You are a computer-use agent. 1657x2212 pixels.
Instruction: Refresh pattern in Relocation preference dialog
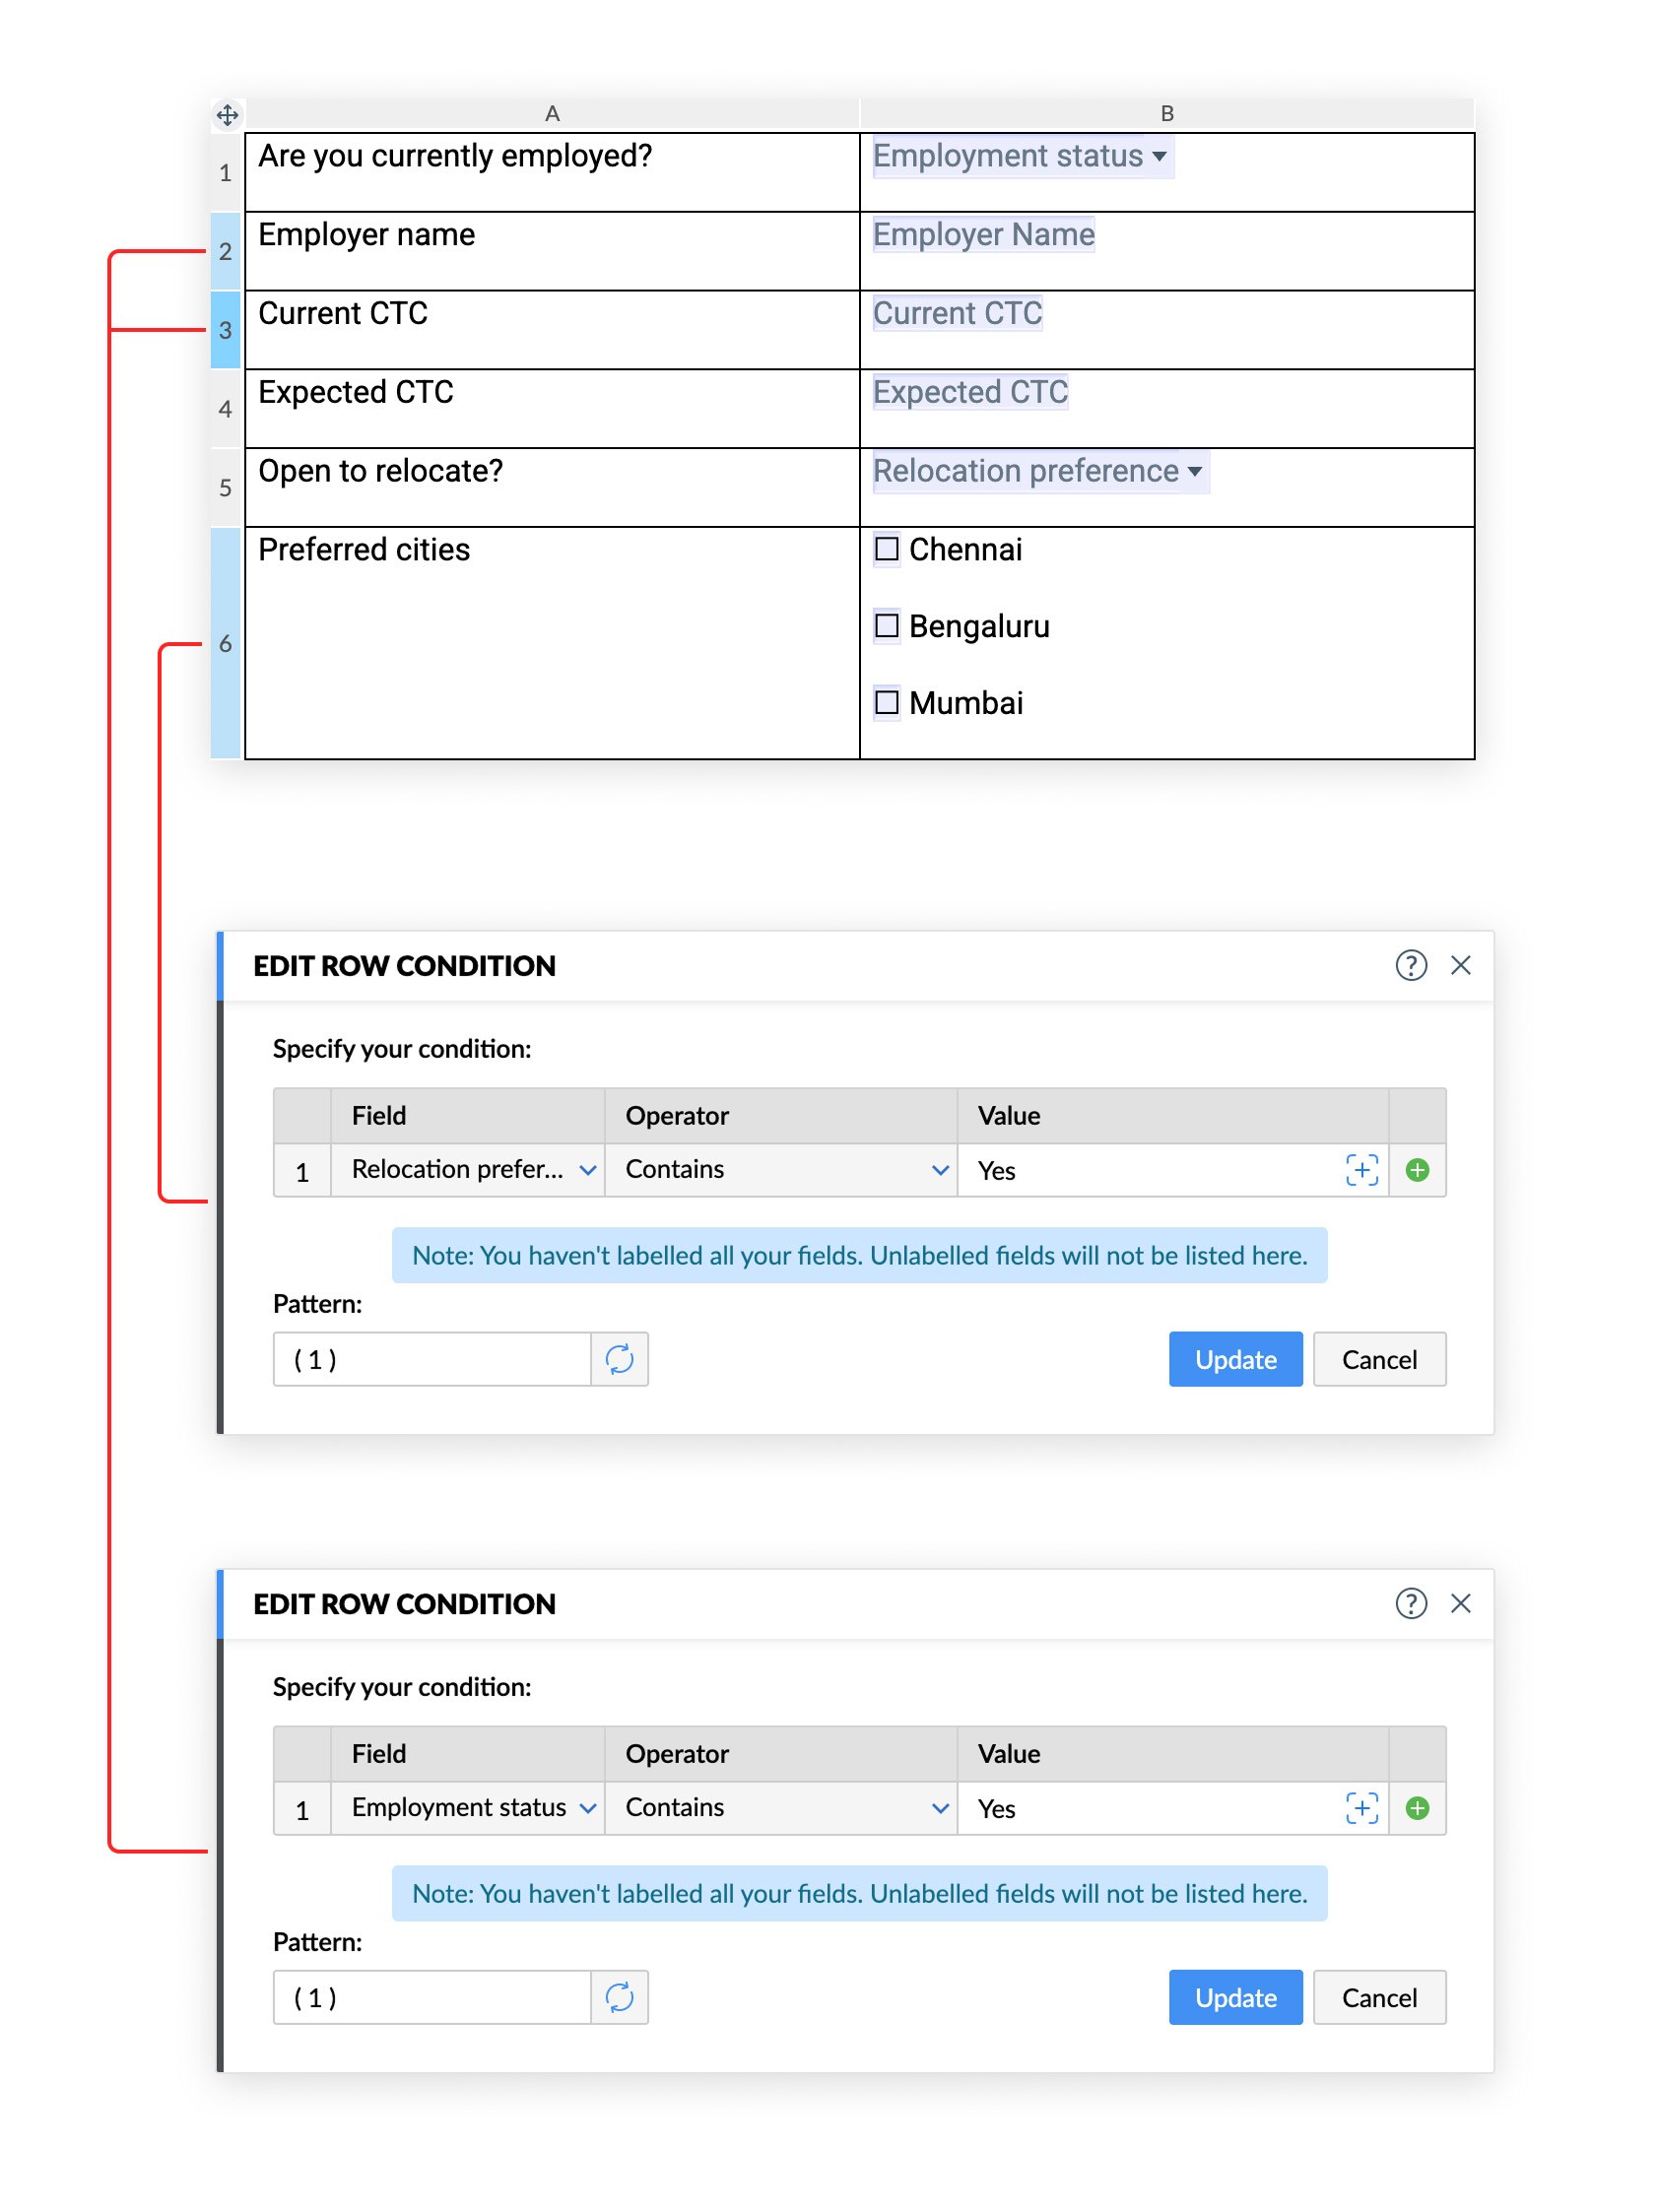(x=619, y=1359)
